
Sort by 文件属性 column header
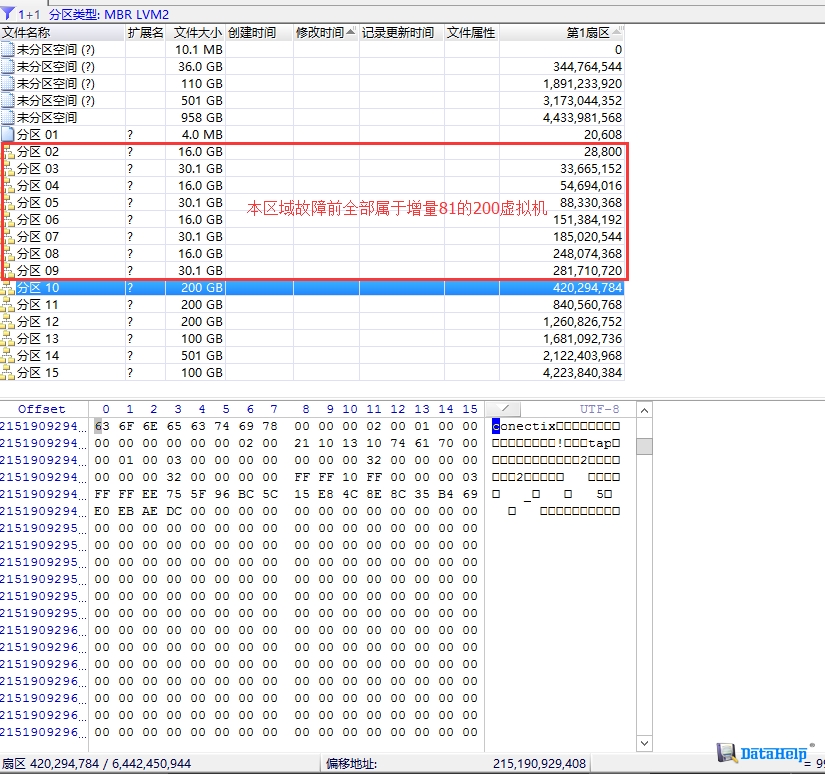[x=472, y=33]
